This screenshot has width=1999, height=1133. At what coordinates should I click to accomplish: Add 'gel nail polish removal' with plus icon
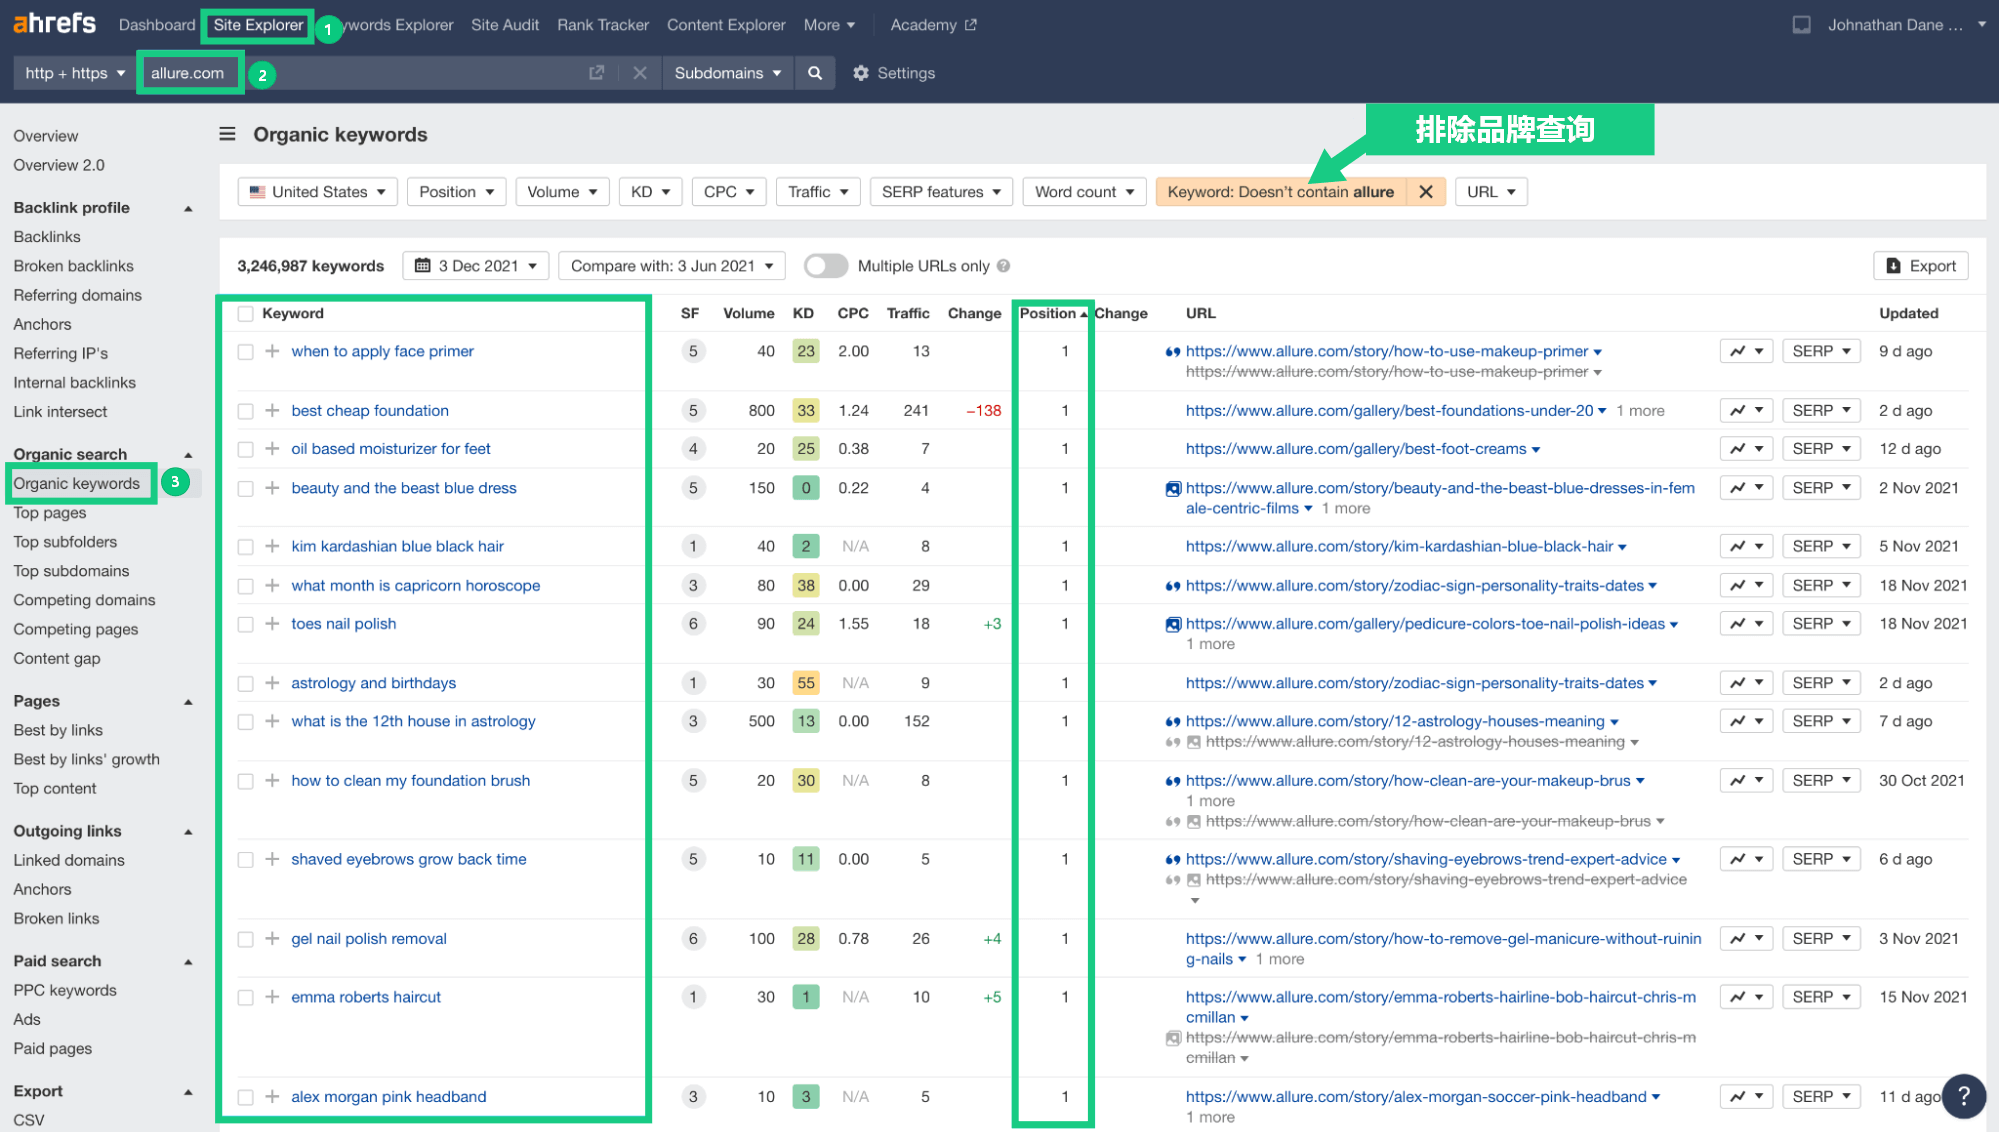[x=272, y=939]
